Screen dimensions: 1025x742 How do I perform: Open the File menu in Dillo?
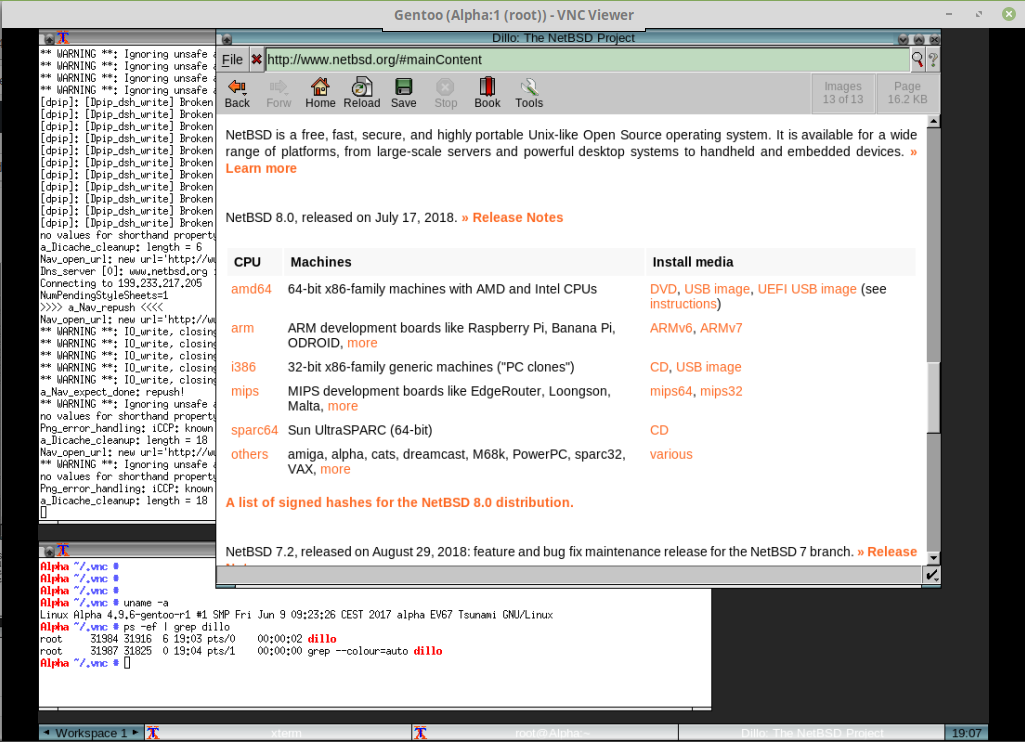coord(232,59)
